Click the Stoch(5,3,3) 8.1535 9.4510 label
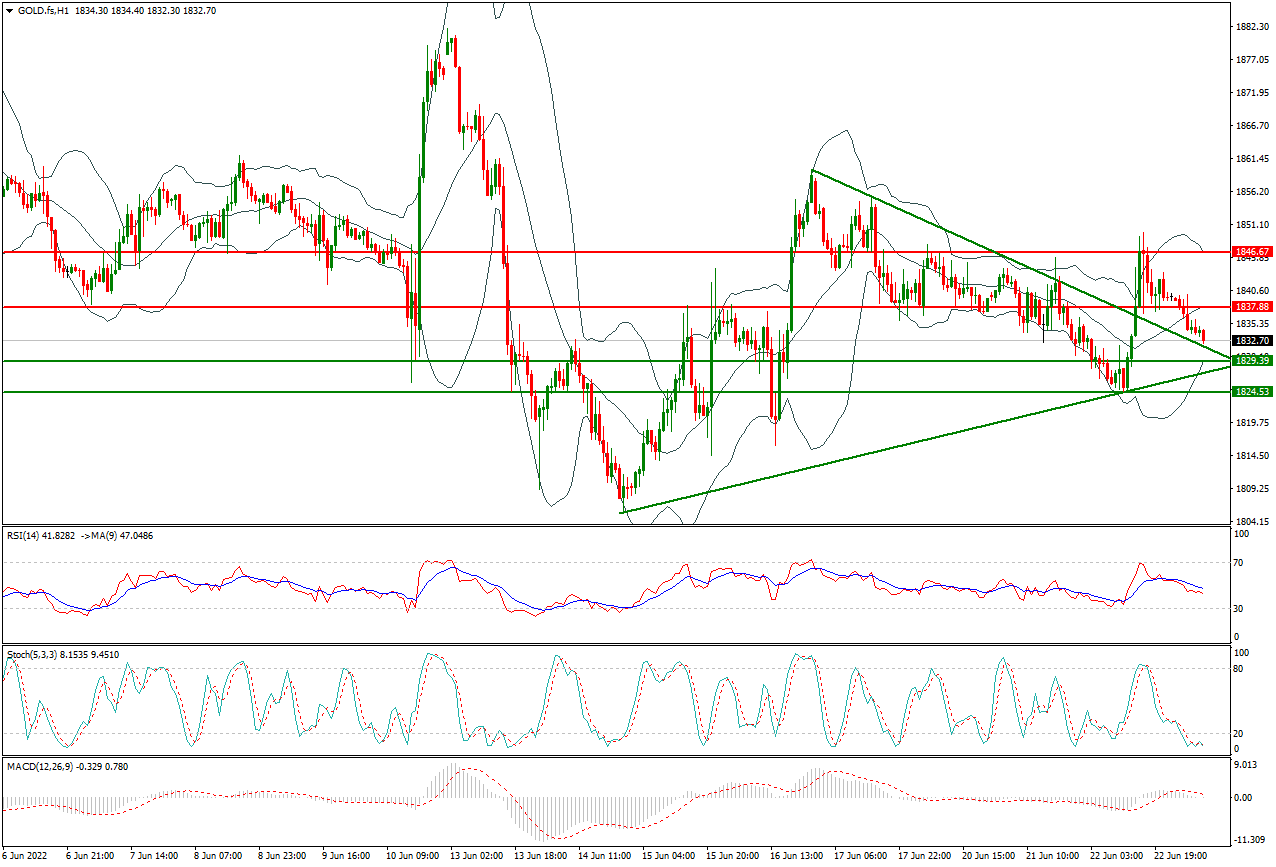 (64, 655)
